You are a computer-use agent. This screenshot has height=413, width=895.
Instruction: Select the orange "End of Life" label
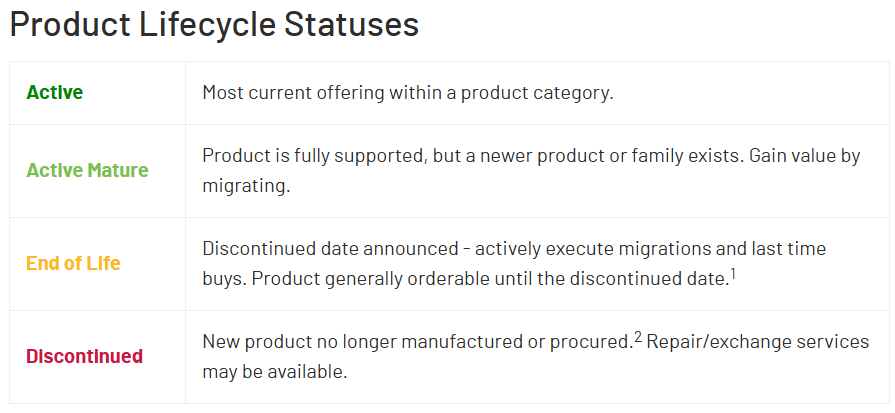(x=73, y=264)
